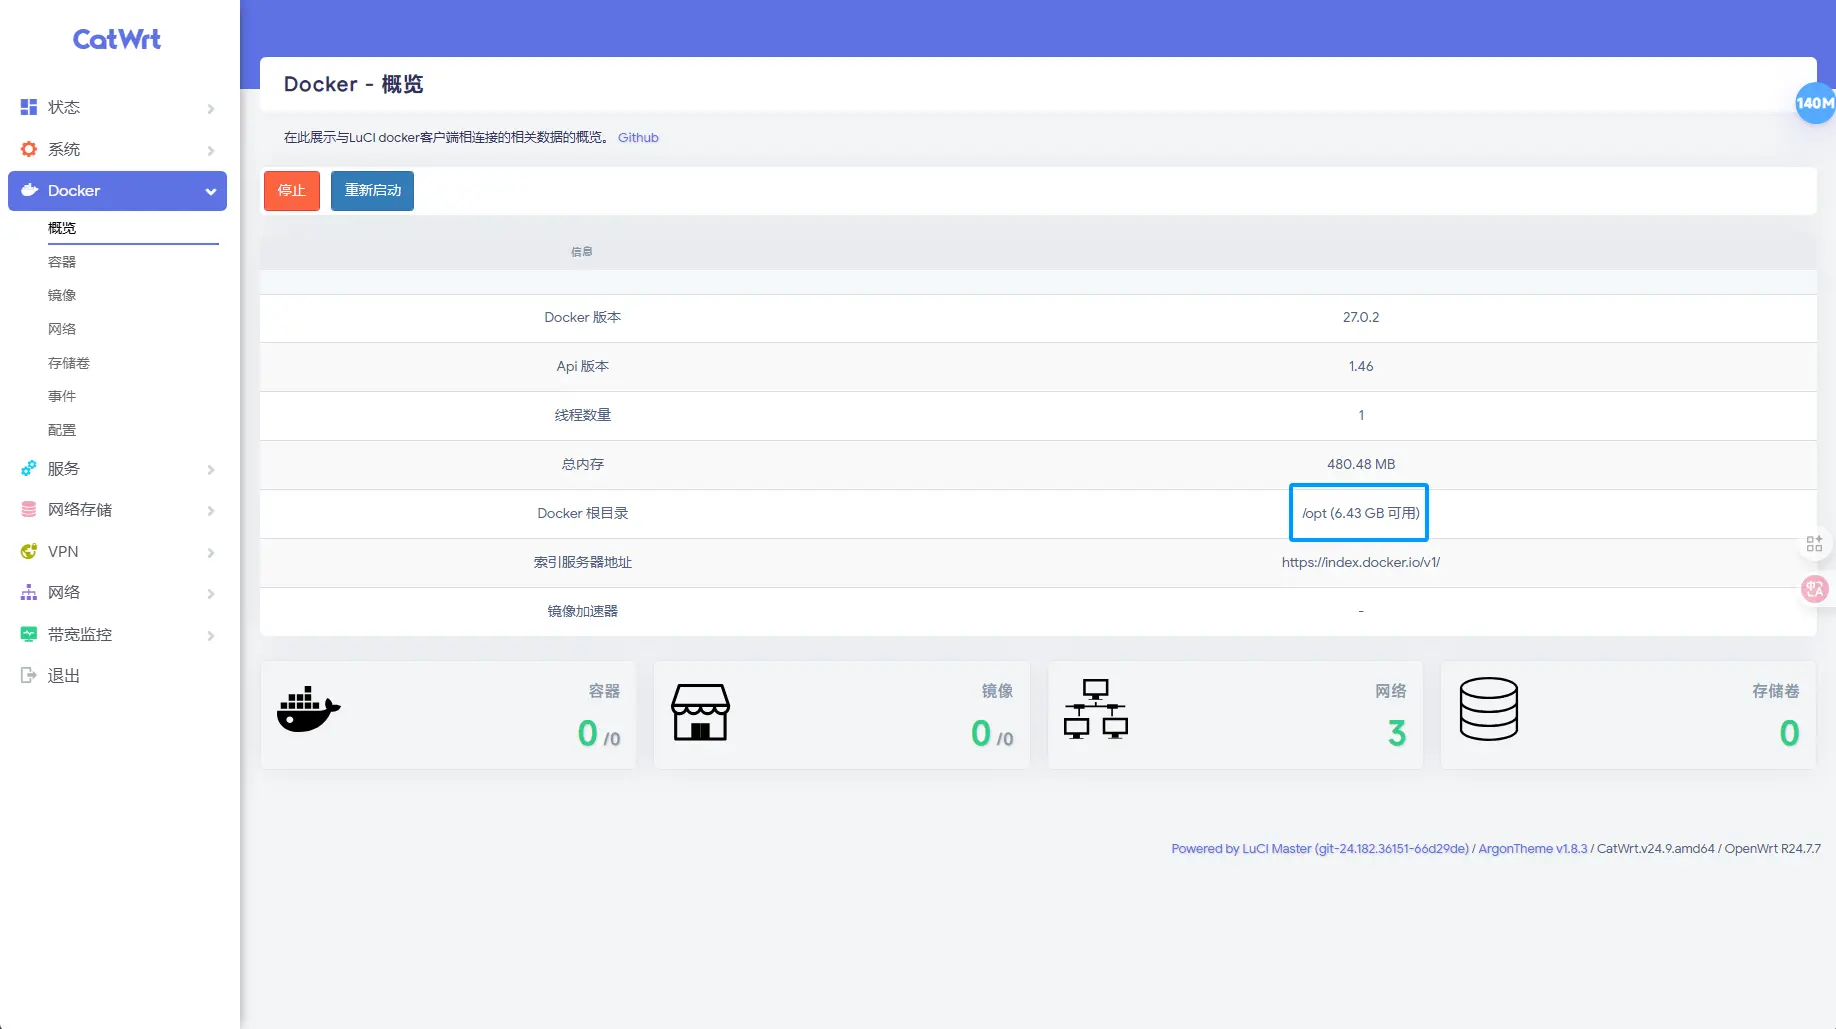Image resolution: width=1836 pixels, height=1029 pixels.
Task: Click the 140M memory badge
Action: click(x=1815, y=102)
